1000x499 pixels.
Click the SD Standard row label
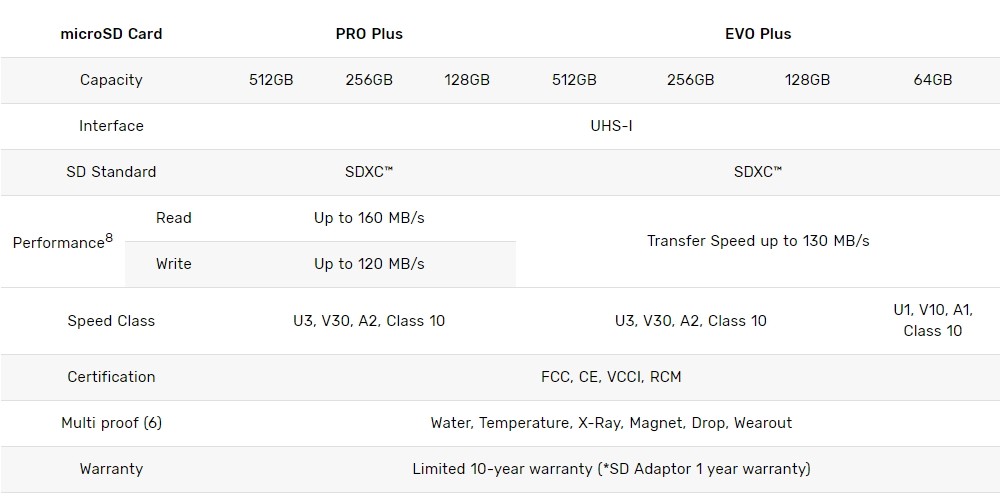coord(111,172)
